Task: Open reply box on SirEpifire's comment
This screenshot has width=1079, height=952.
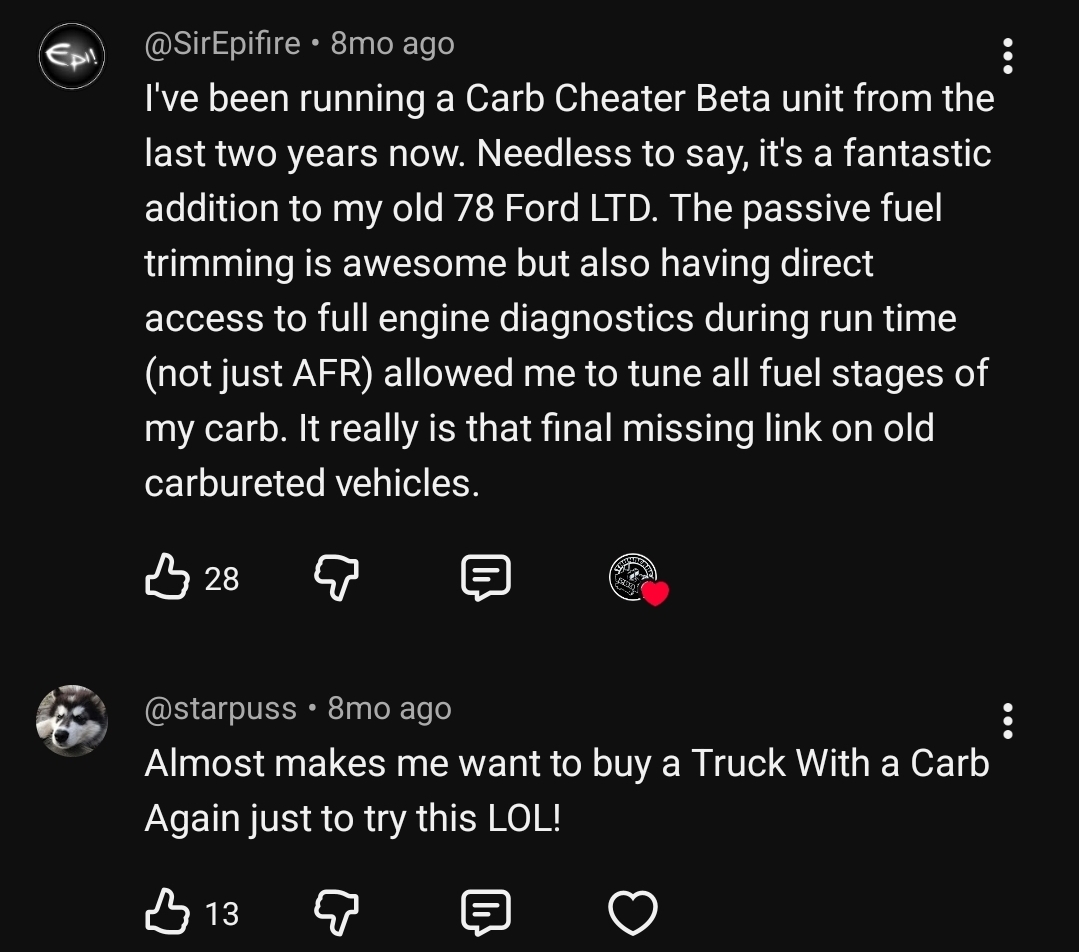Action: [x=487, y=577]
